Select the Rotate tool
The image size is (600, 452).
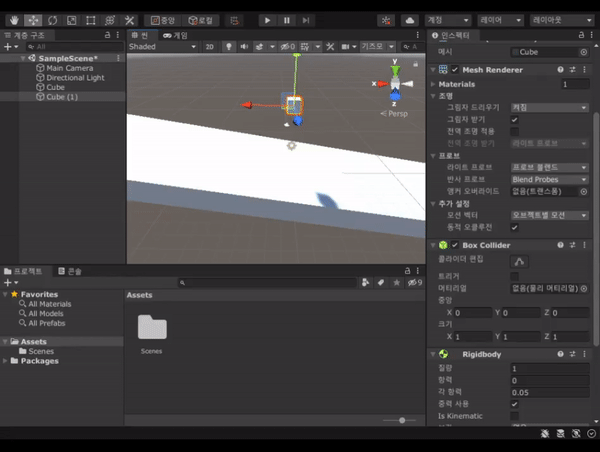pos(52,20)
